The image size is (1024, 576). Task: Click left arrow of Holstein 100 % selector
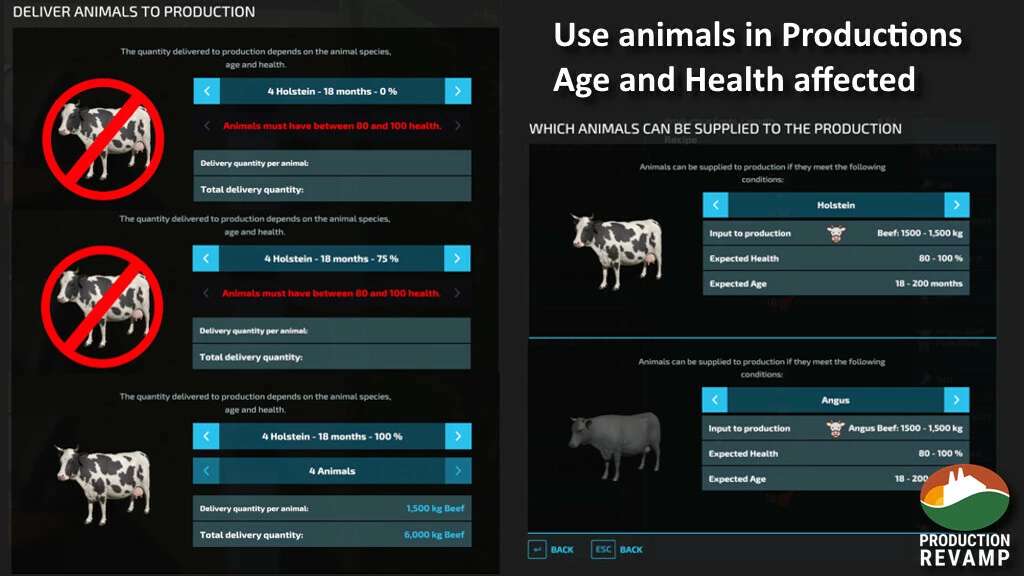pos(206,436)
